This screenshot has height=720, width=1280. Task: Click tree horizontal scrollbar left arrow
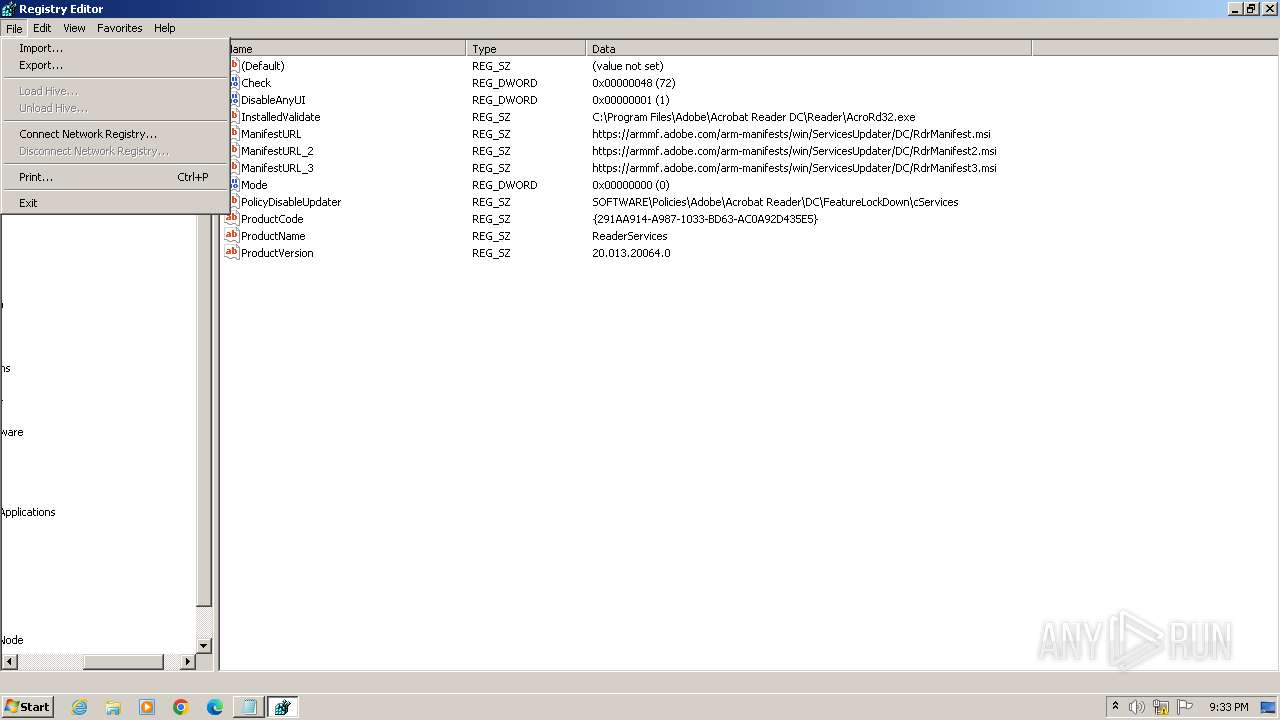10,662
